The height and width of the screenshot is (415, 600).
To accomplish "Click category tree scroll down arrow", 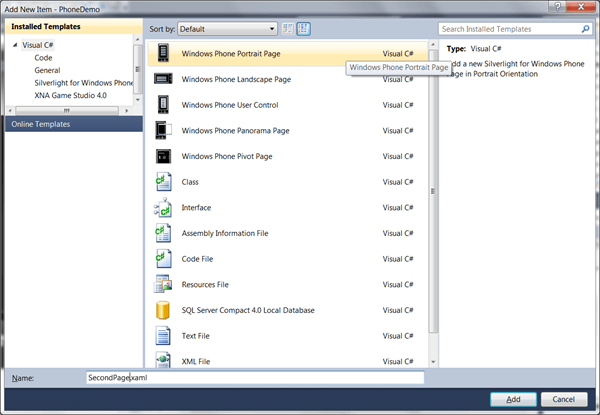I will point(138,100).
